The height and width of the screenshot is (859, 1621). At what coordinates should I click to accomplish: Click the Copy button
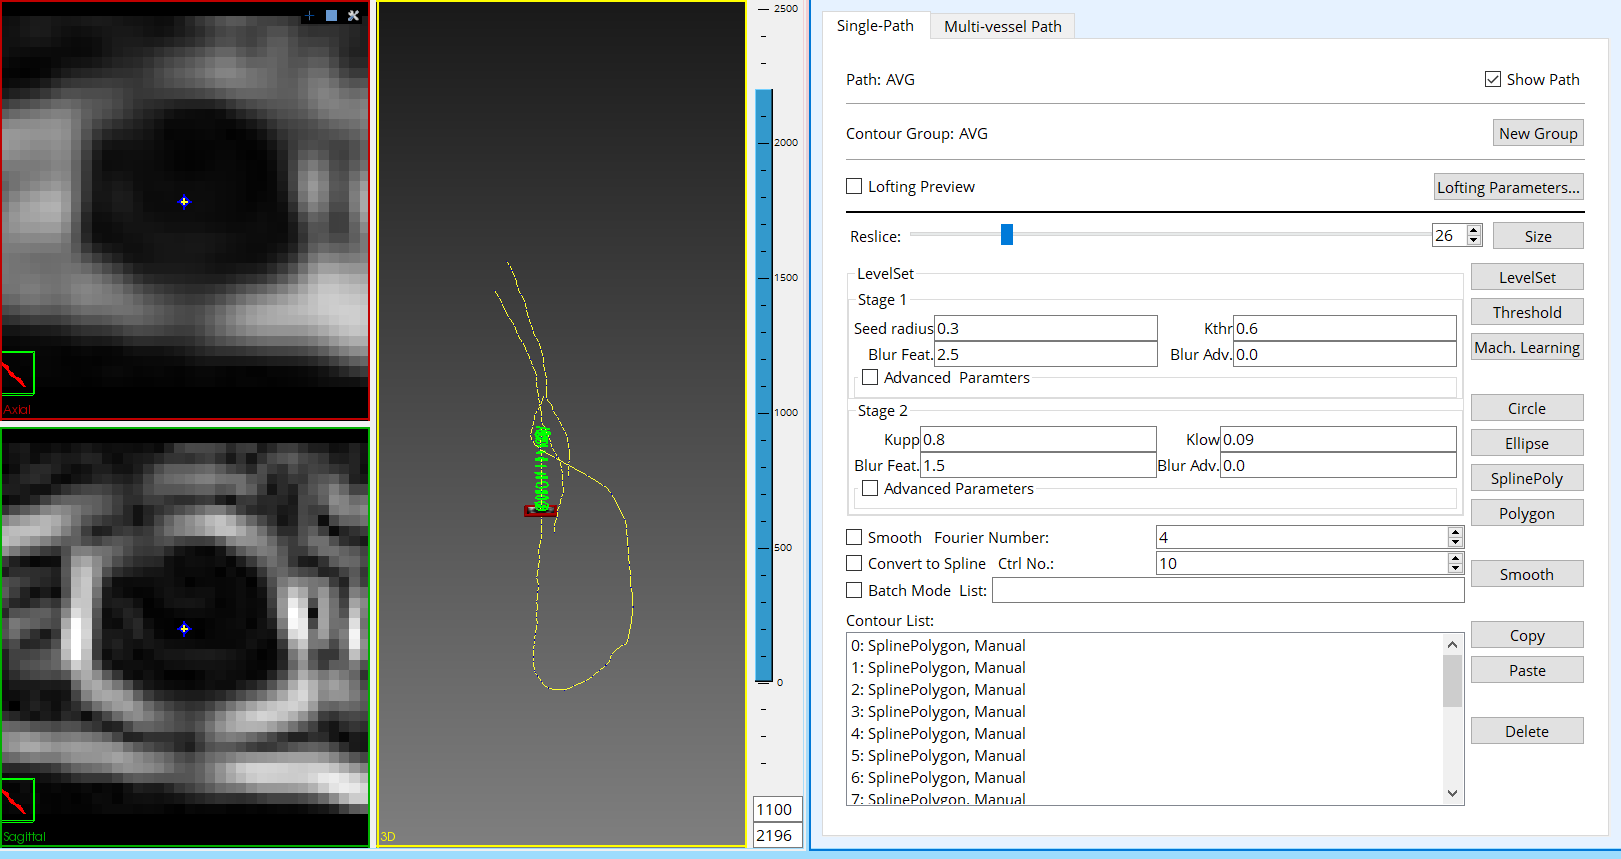1527,635
